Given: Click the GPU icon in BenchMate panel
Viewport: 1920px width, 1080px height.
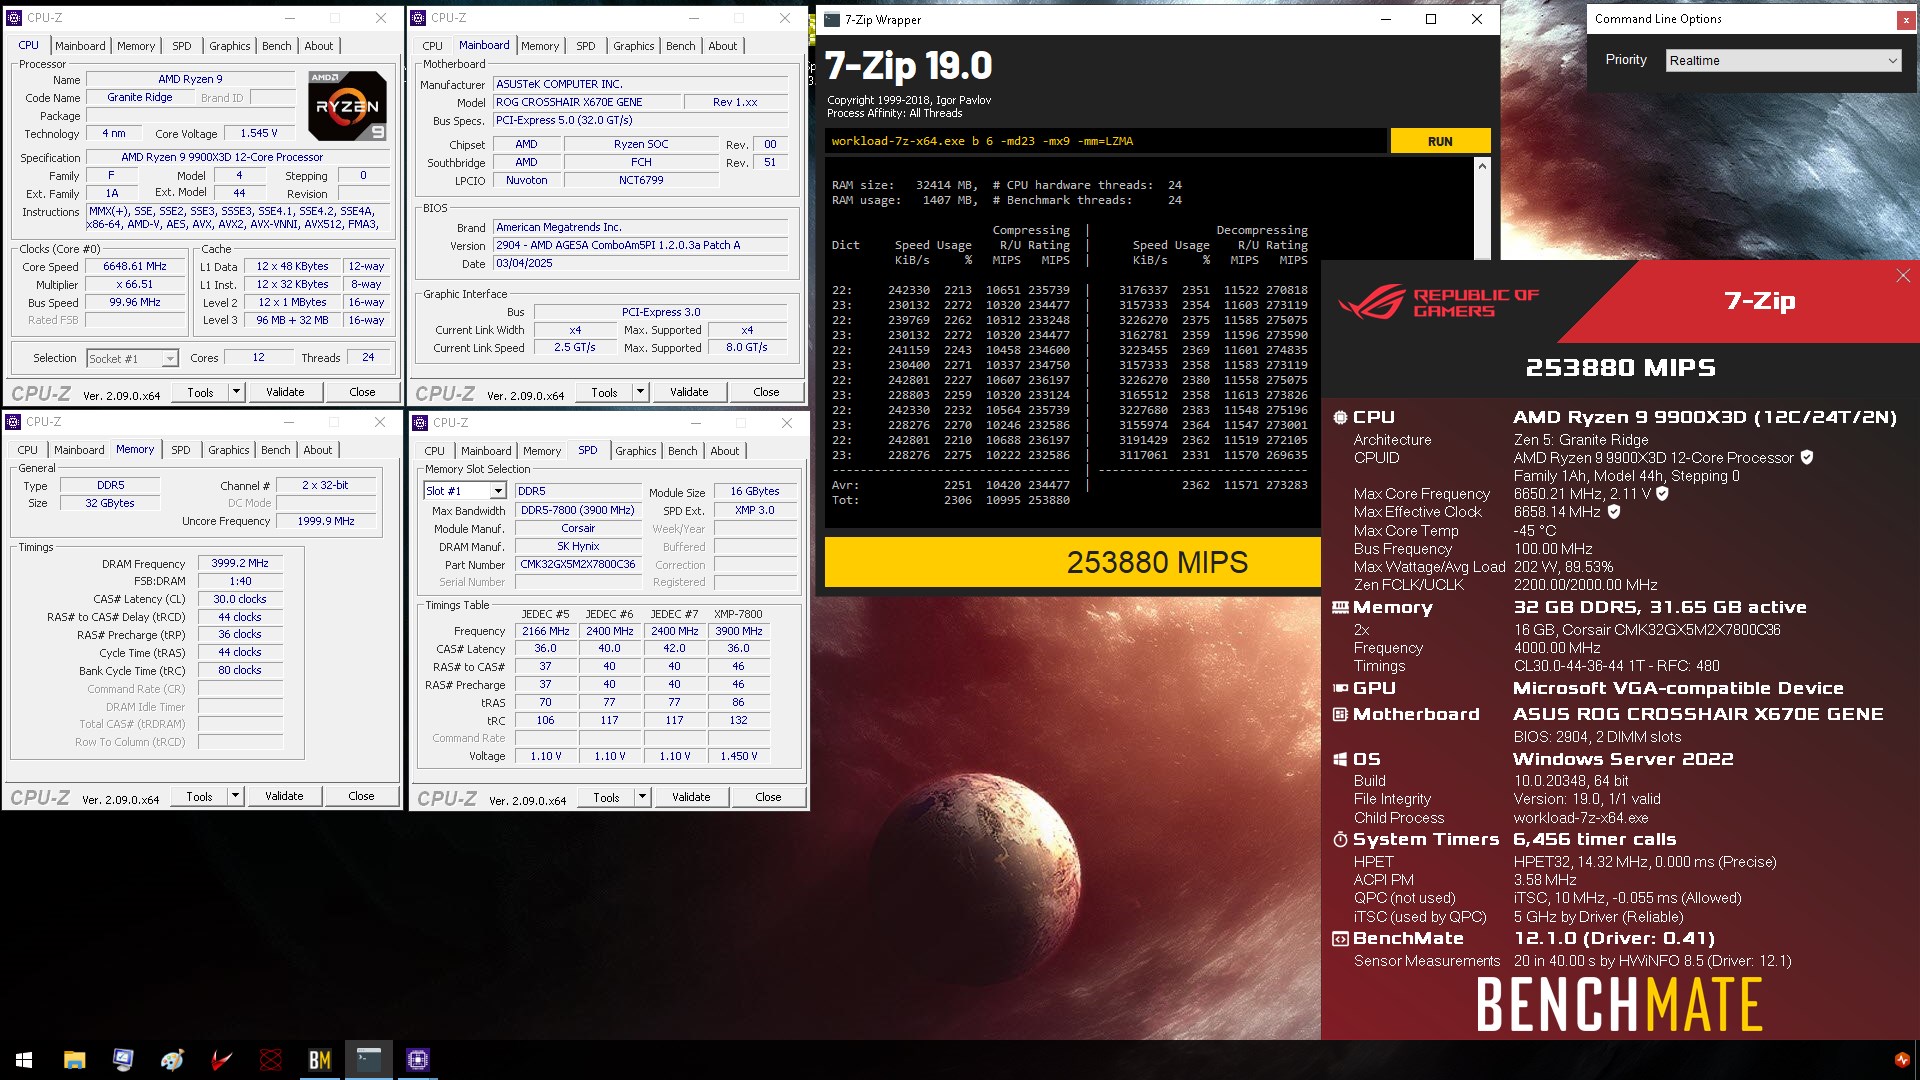Looking at the screenshot, I should pyautogui.click(x=1340, y=688).
